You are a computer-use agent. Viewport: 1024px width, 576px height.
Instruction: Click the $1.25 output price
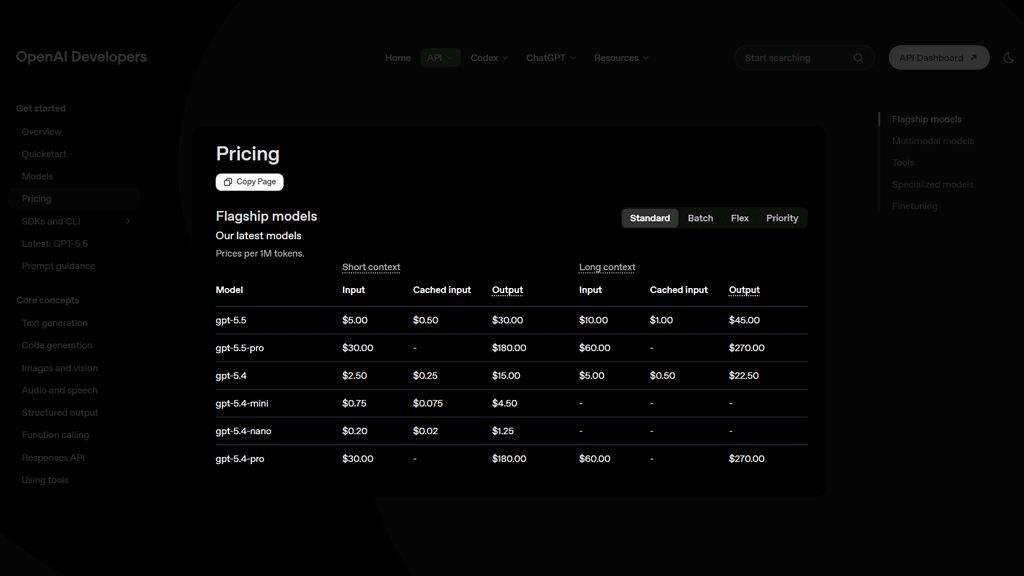tap(503, 431)
